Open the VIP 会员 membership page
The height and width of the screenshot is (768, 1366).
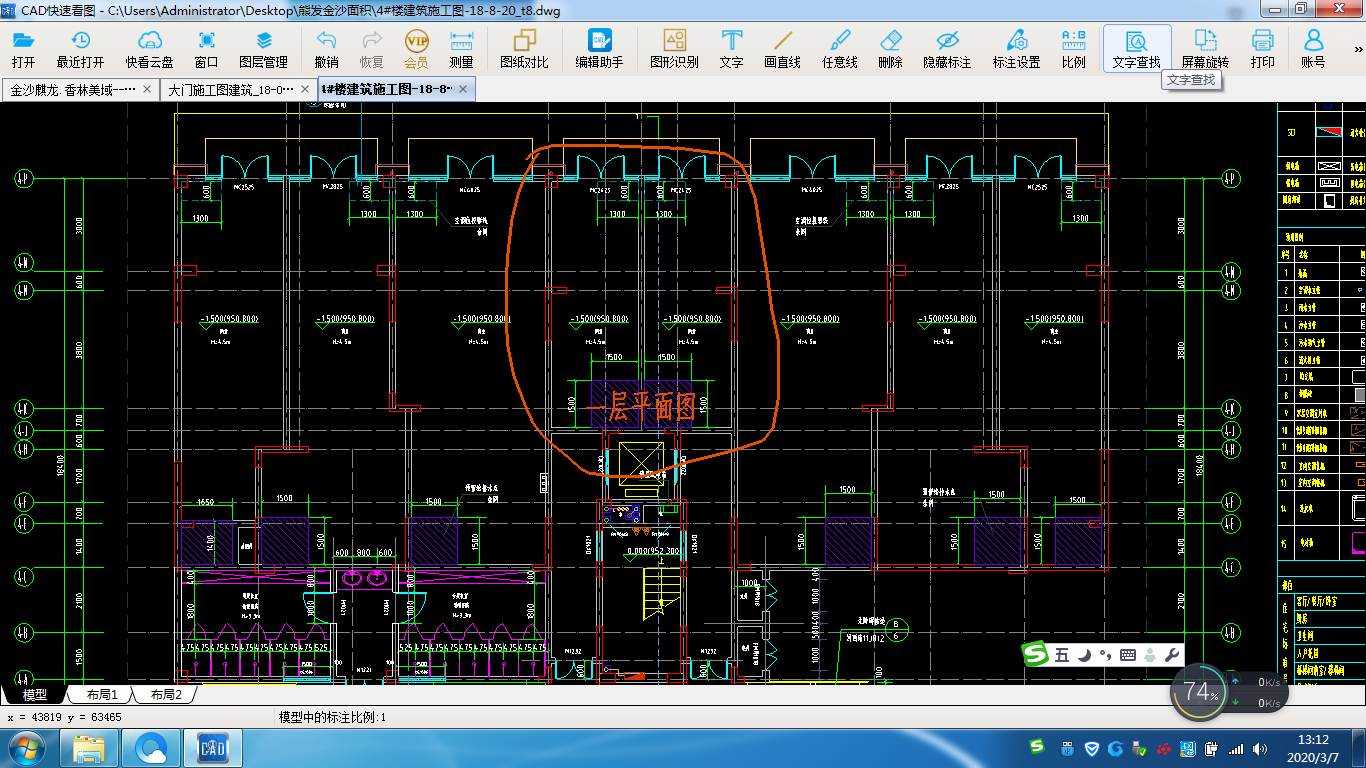(x=416, y=49)
